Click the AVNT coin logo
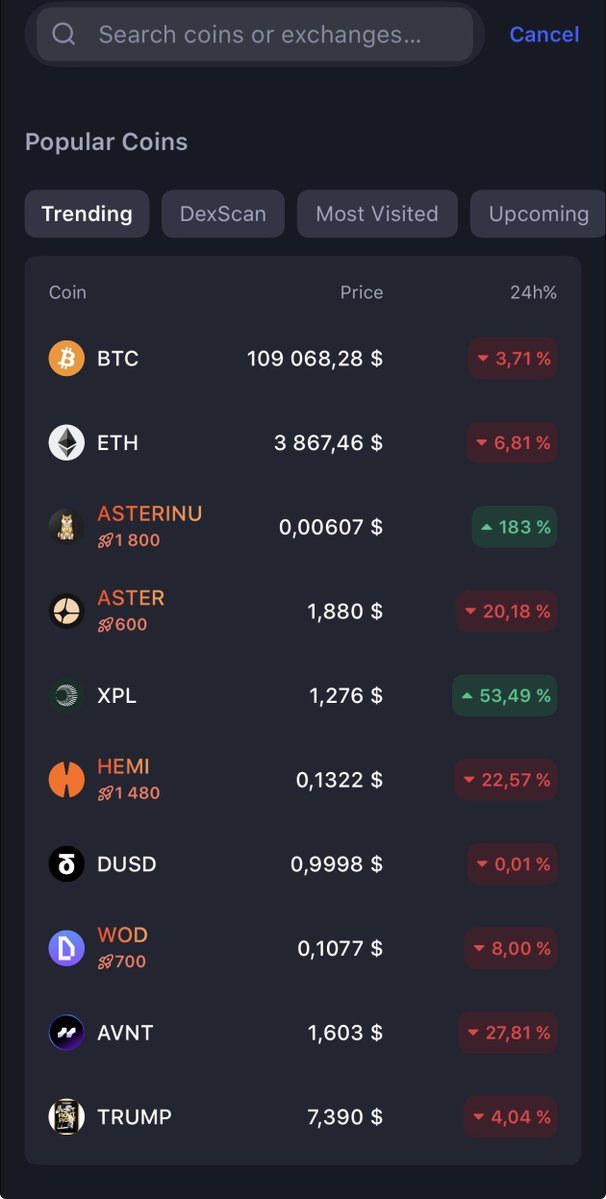Screen dimensions: 606x1199 [67, 1032]
